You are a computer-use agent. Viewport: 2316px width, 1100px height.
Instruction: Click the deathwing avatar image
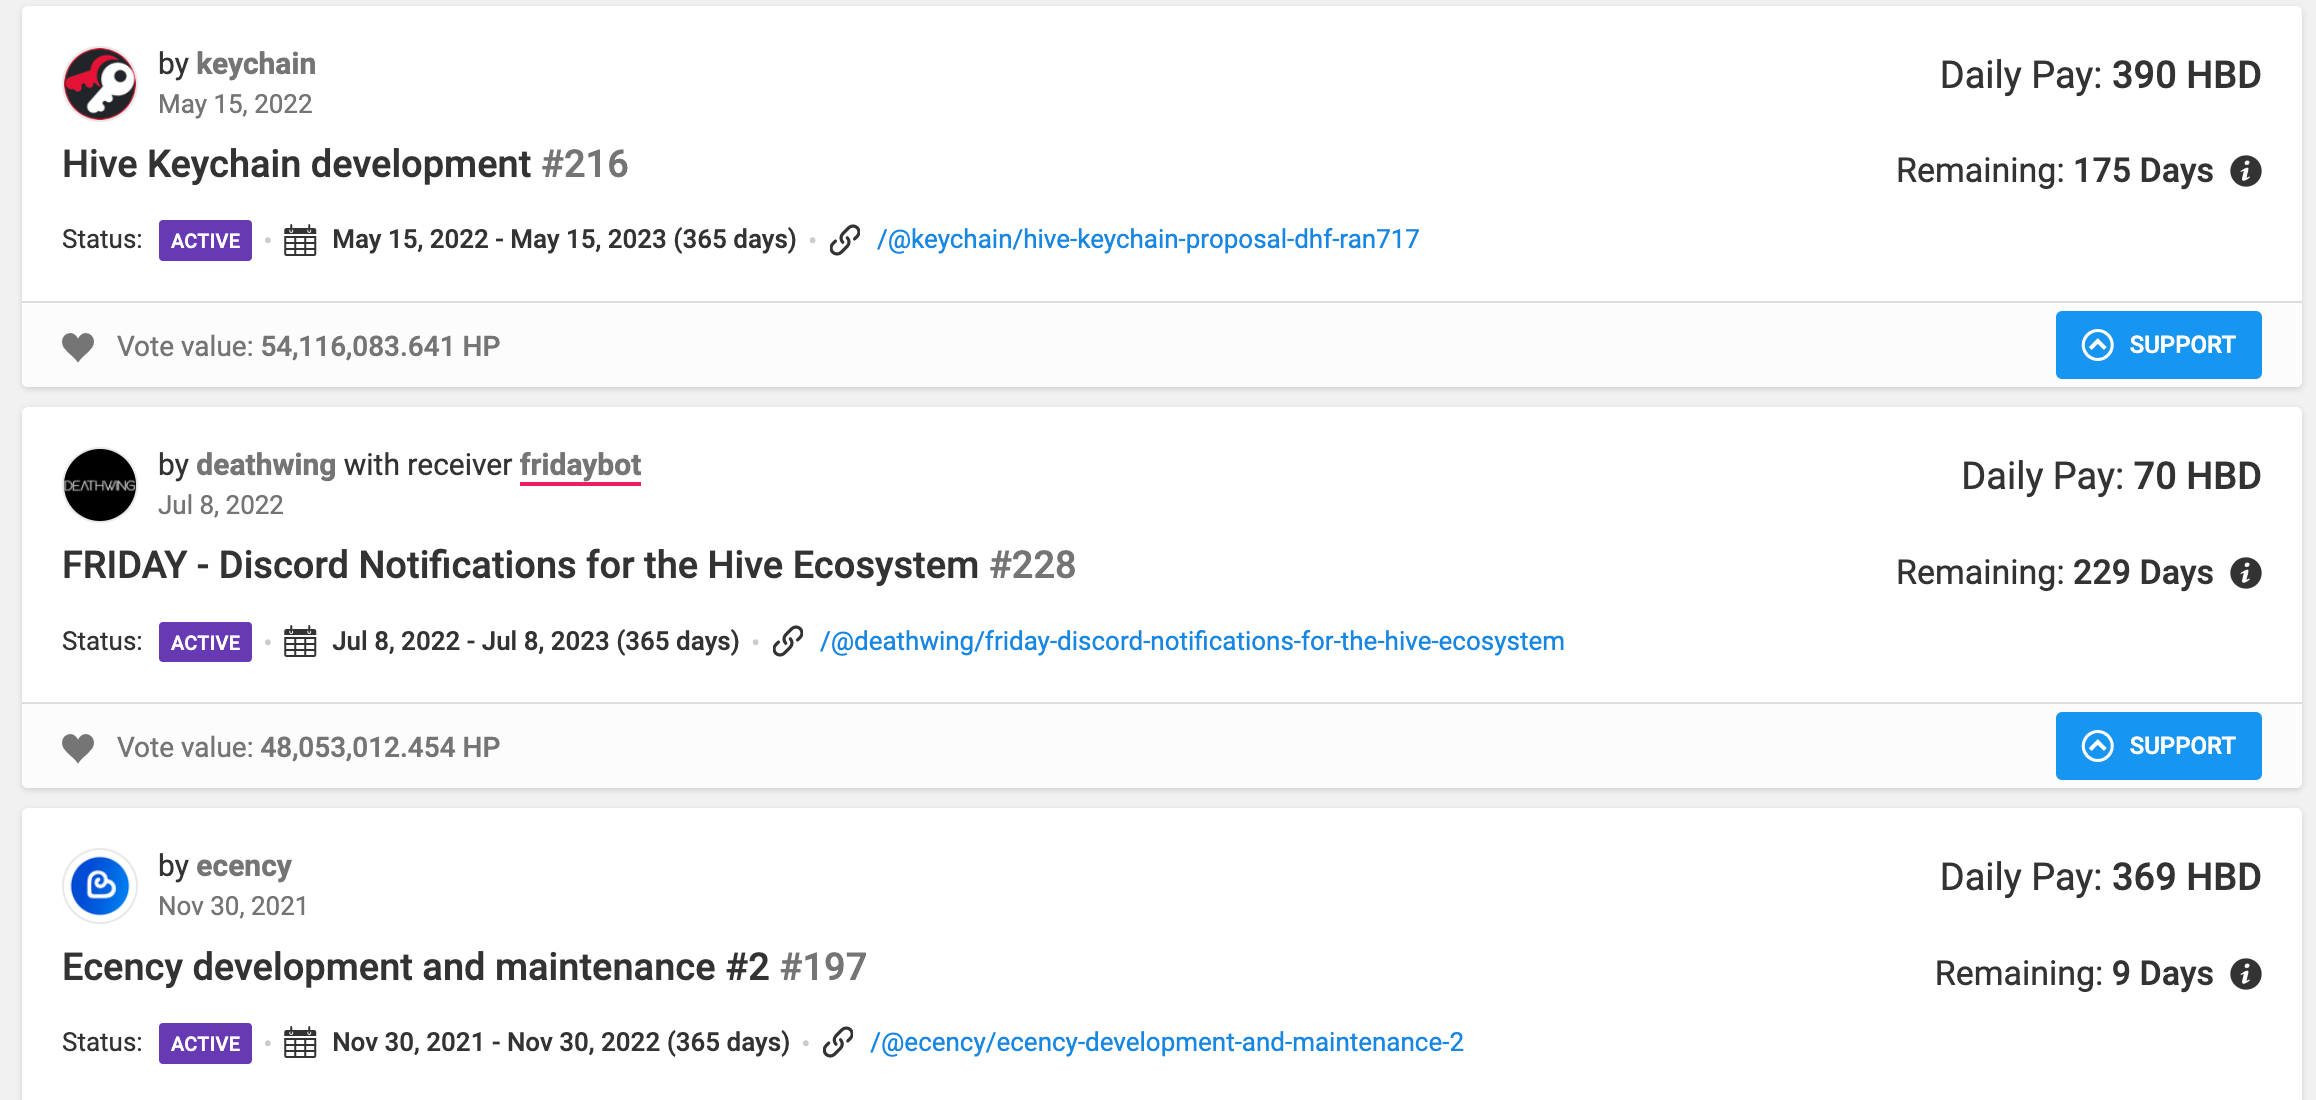pos(100,485)
